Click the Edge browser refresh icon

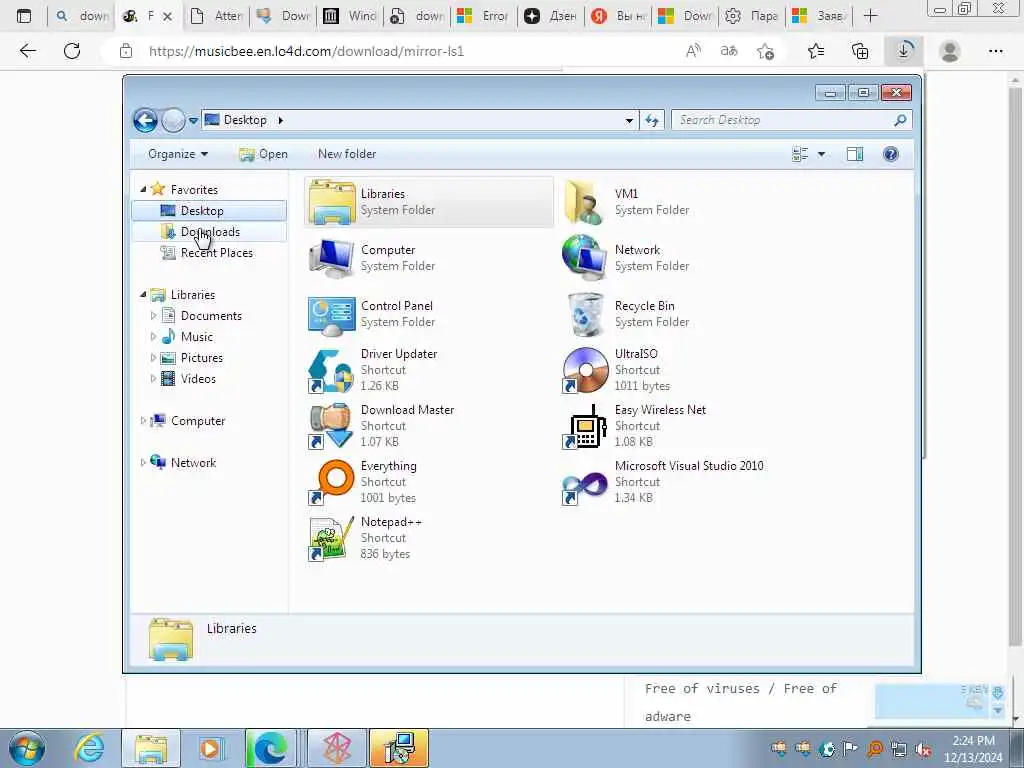pyautogui.click(x=72, y=51)
